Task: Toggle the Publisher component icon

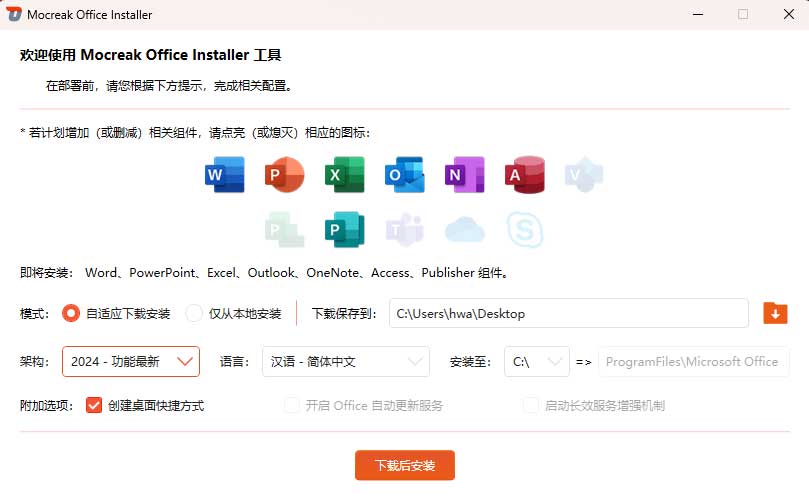Action: tap(345, 230)
